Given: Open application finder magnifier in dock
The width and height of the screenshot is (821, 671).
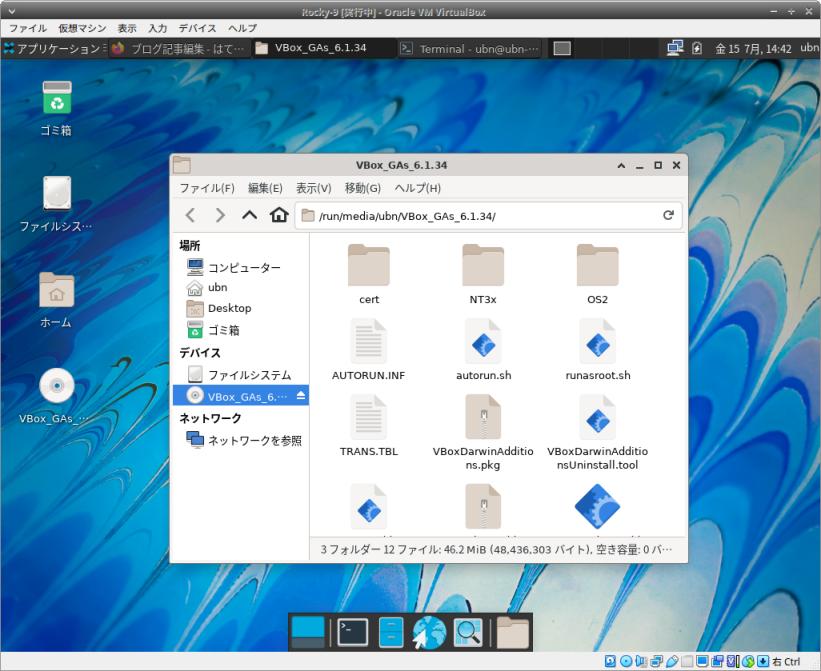Looking at the screenshot, I should (x=468, y=632).
